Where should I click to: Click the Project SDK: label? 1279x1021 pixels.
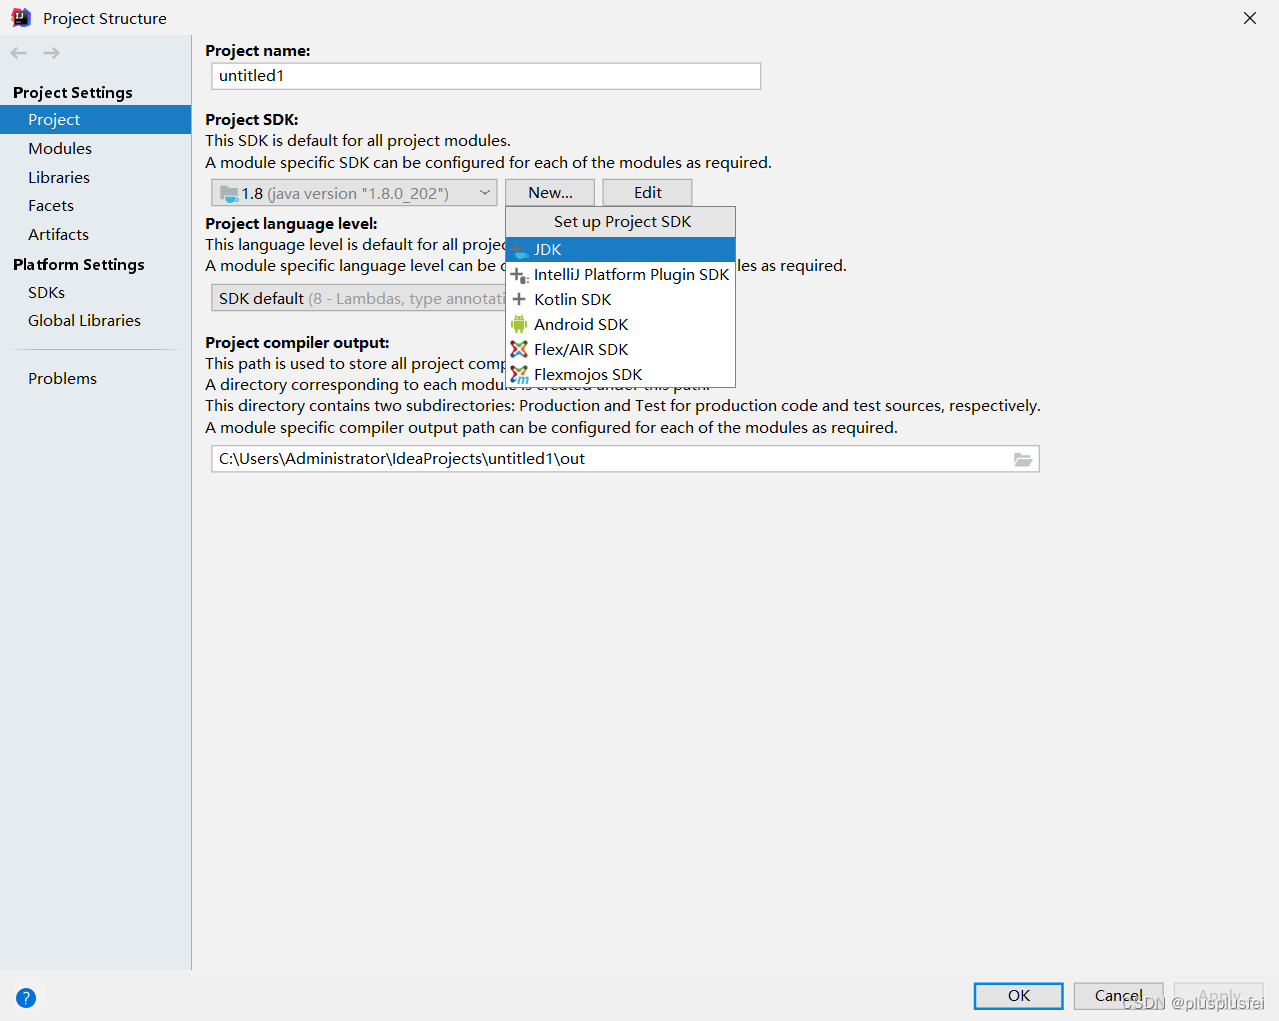click(x=252, y=119)
